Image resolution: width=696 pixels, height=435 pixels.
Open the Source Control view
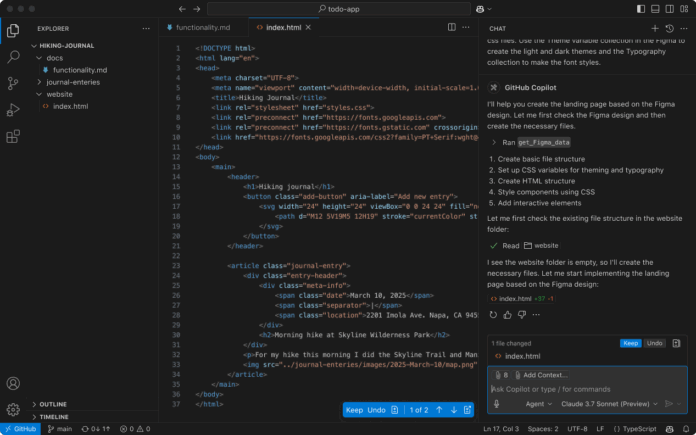[13, 84]
